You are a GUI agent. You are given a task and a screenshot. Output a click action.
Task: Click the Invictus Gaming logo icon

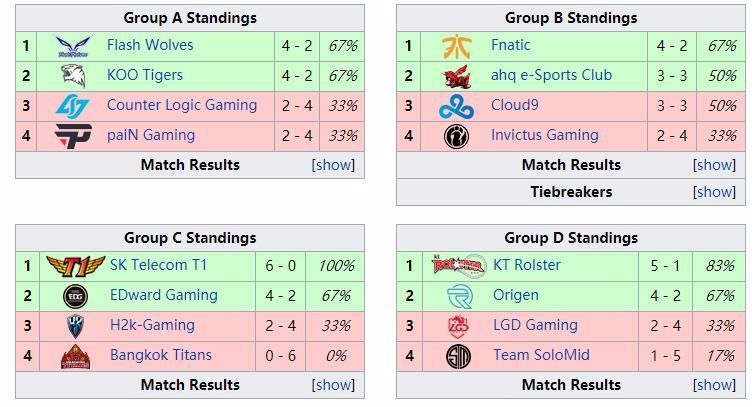click(457, 136)
